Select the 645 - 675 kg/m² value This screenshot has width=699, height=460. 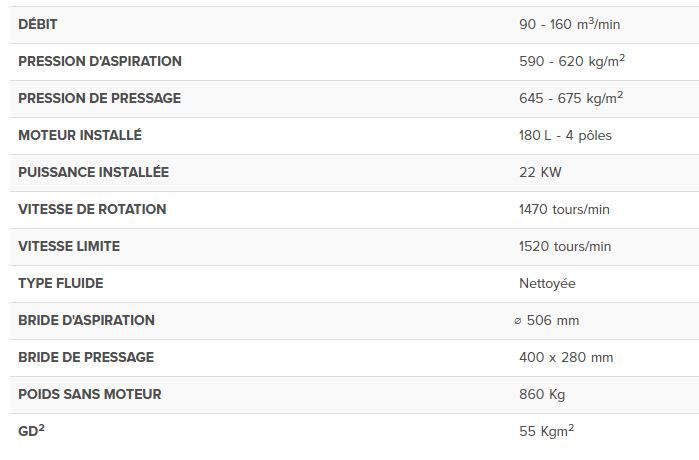570,98
